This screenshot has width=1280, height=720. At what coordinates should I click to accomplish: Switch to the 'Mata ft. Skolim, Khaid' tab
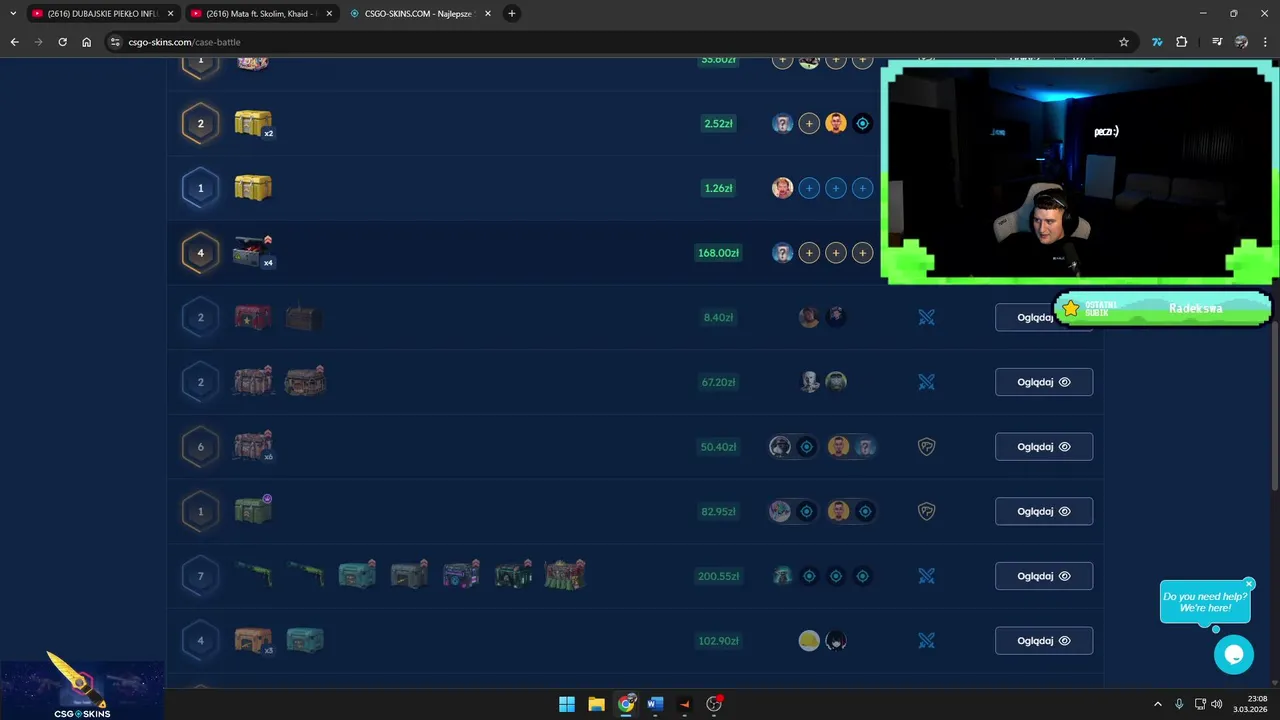[x=262, y=13]
